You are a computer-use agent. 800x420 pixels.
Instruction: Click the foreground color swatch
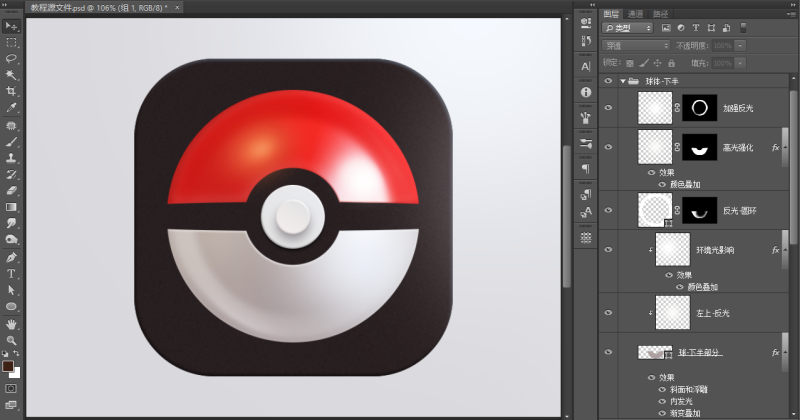8,366
